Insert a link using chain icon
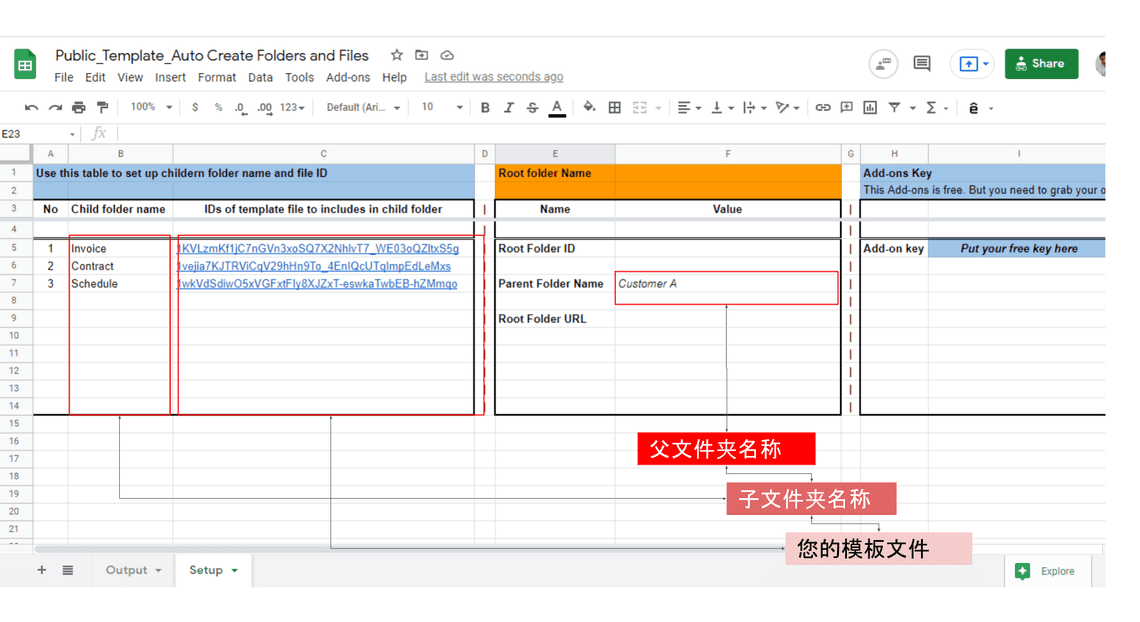 click(x=823, y=108)
